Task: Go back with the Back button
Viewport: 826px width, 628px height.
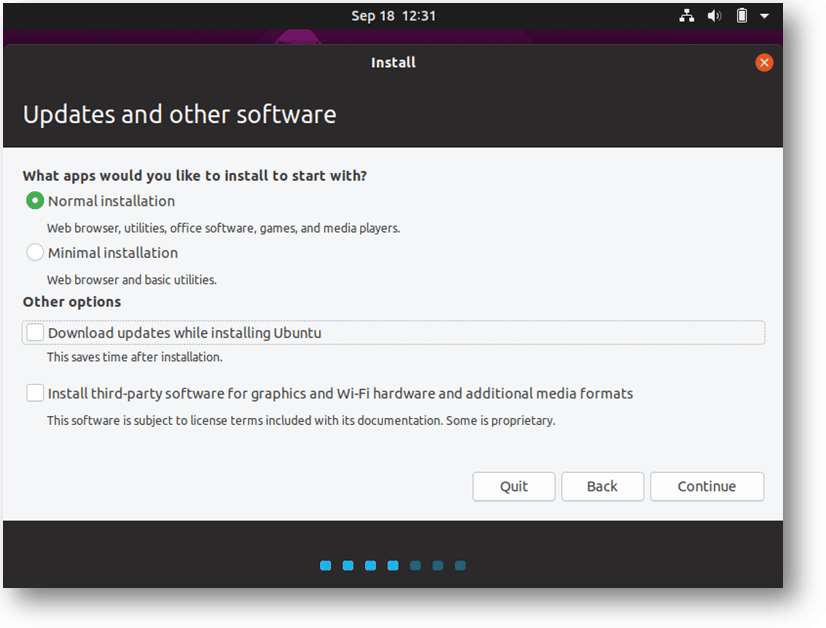Action: pyautogui.click(x=602, y=486)
